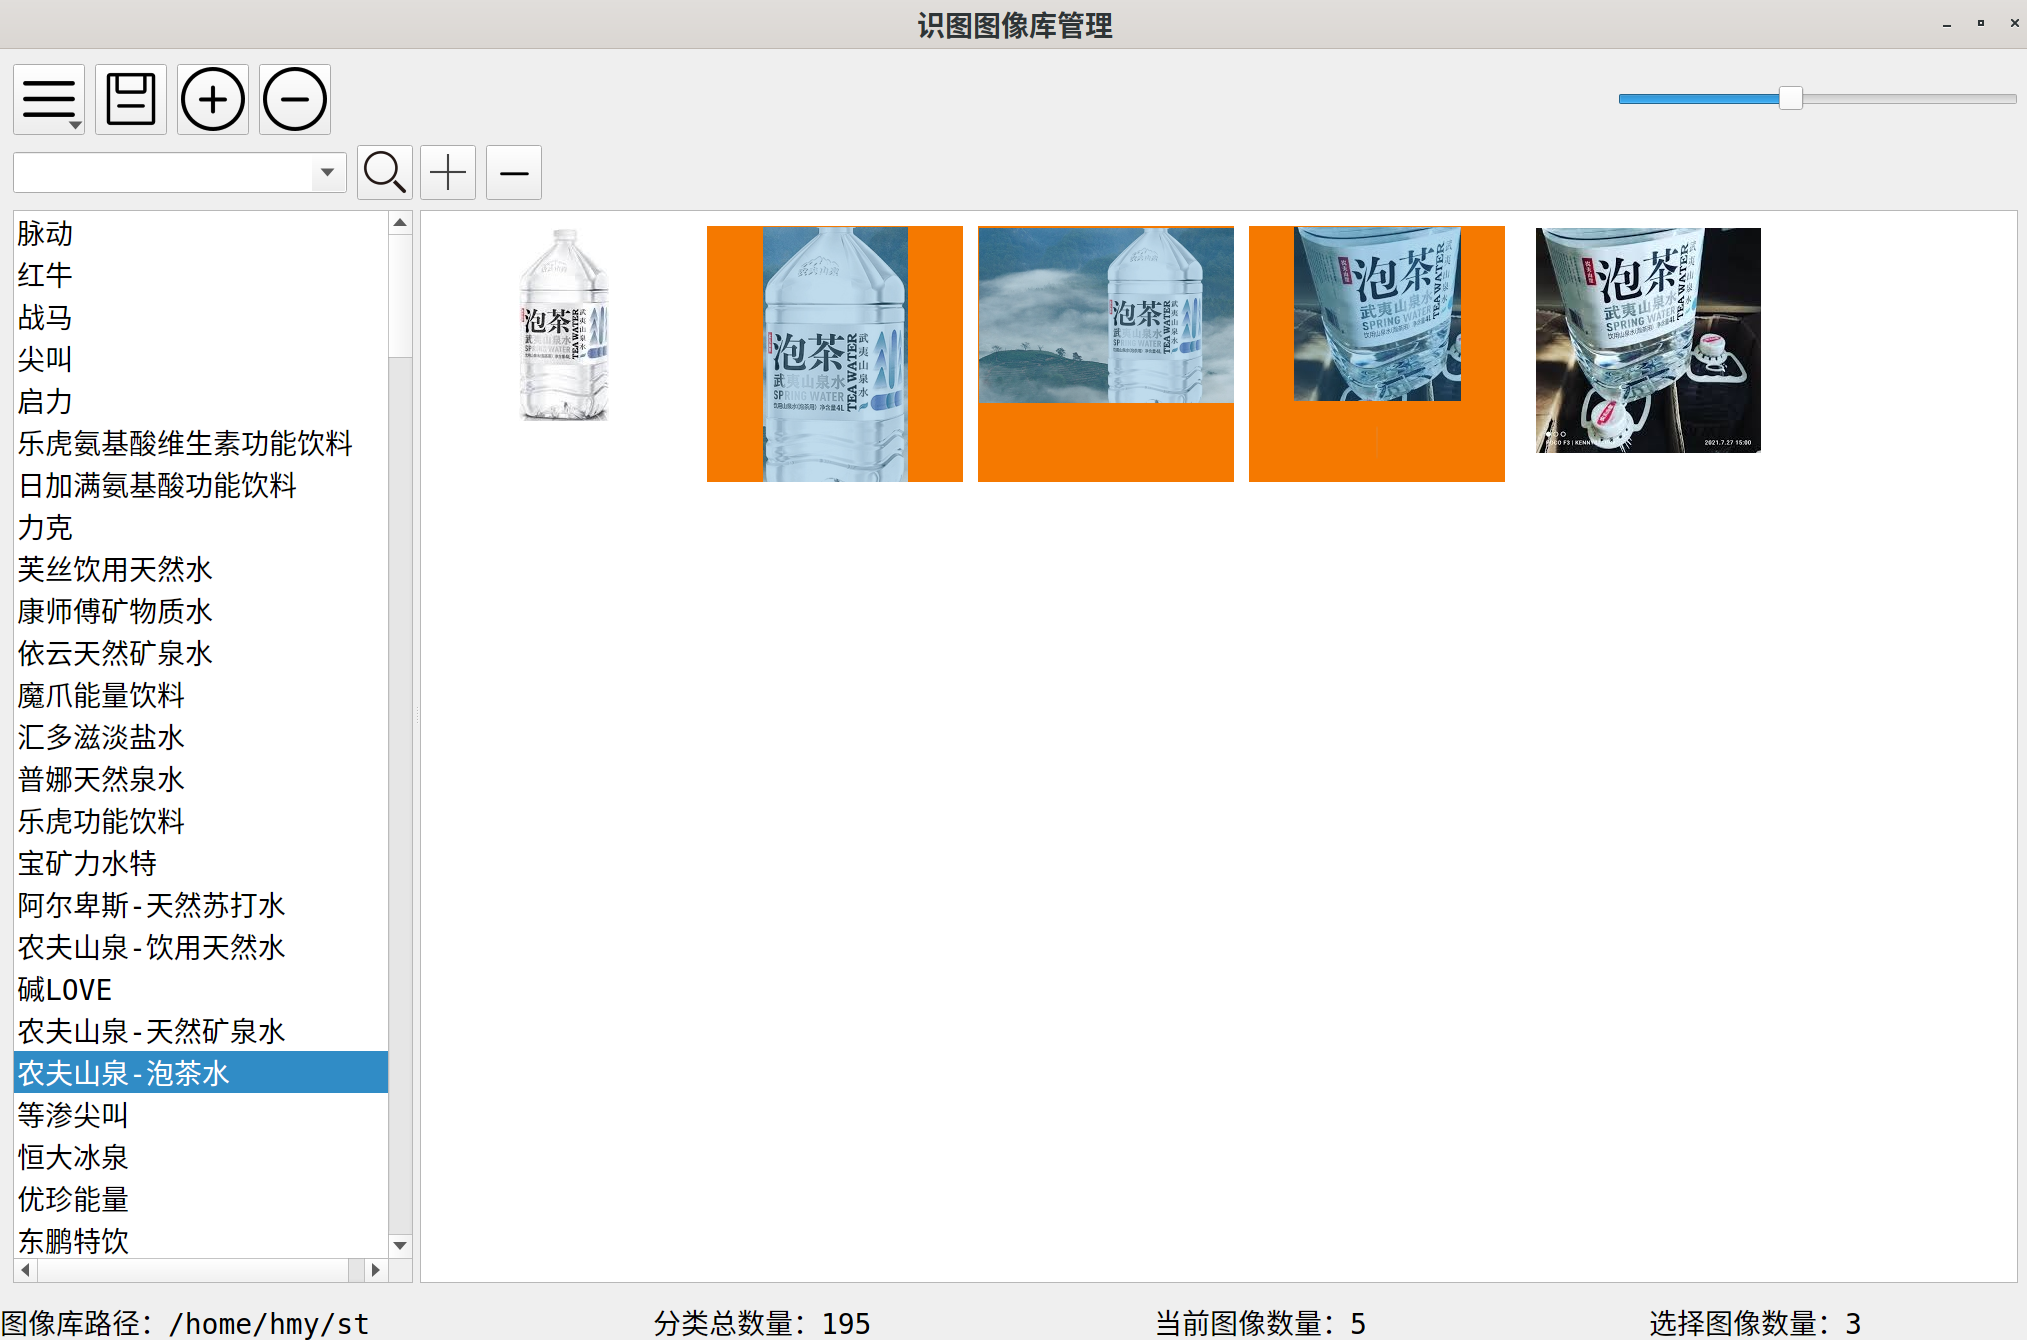Click the 选择图像数量: 3 status text
The image size is (2027, 1340).
click(x=1755, y=1323)
